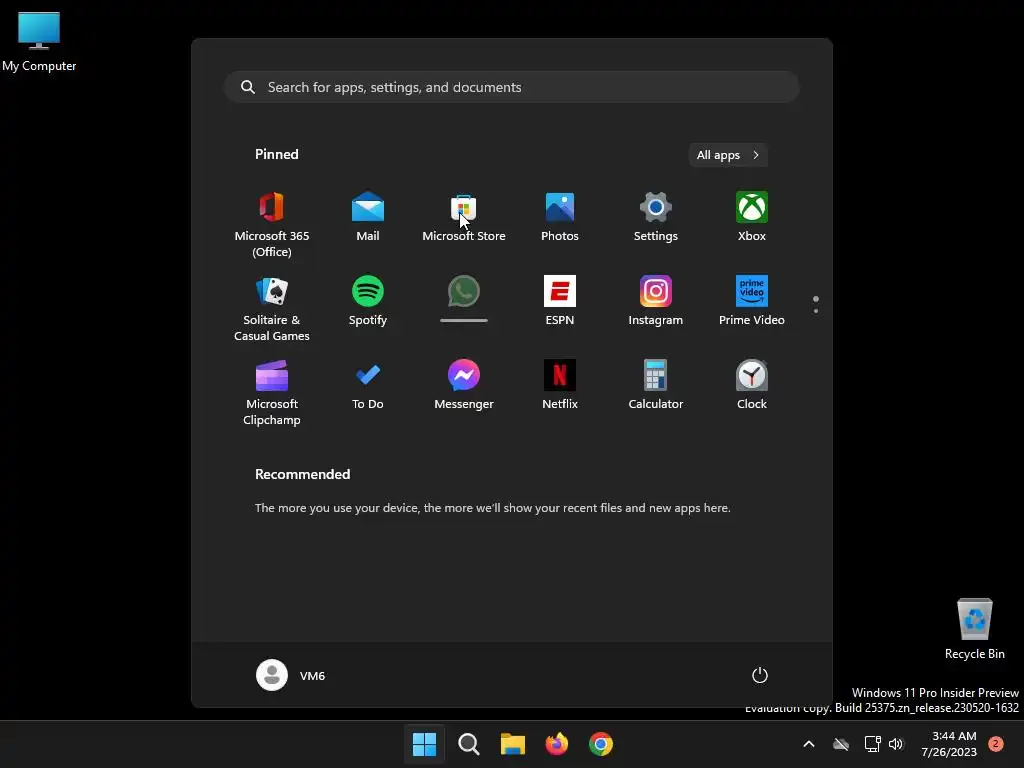
Task: Open the notifications badge showing 2
Action: pos(996,744)
